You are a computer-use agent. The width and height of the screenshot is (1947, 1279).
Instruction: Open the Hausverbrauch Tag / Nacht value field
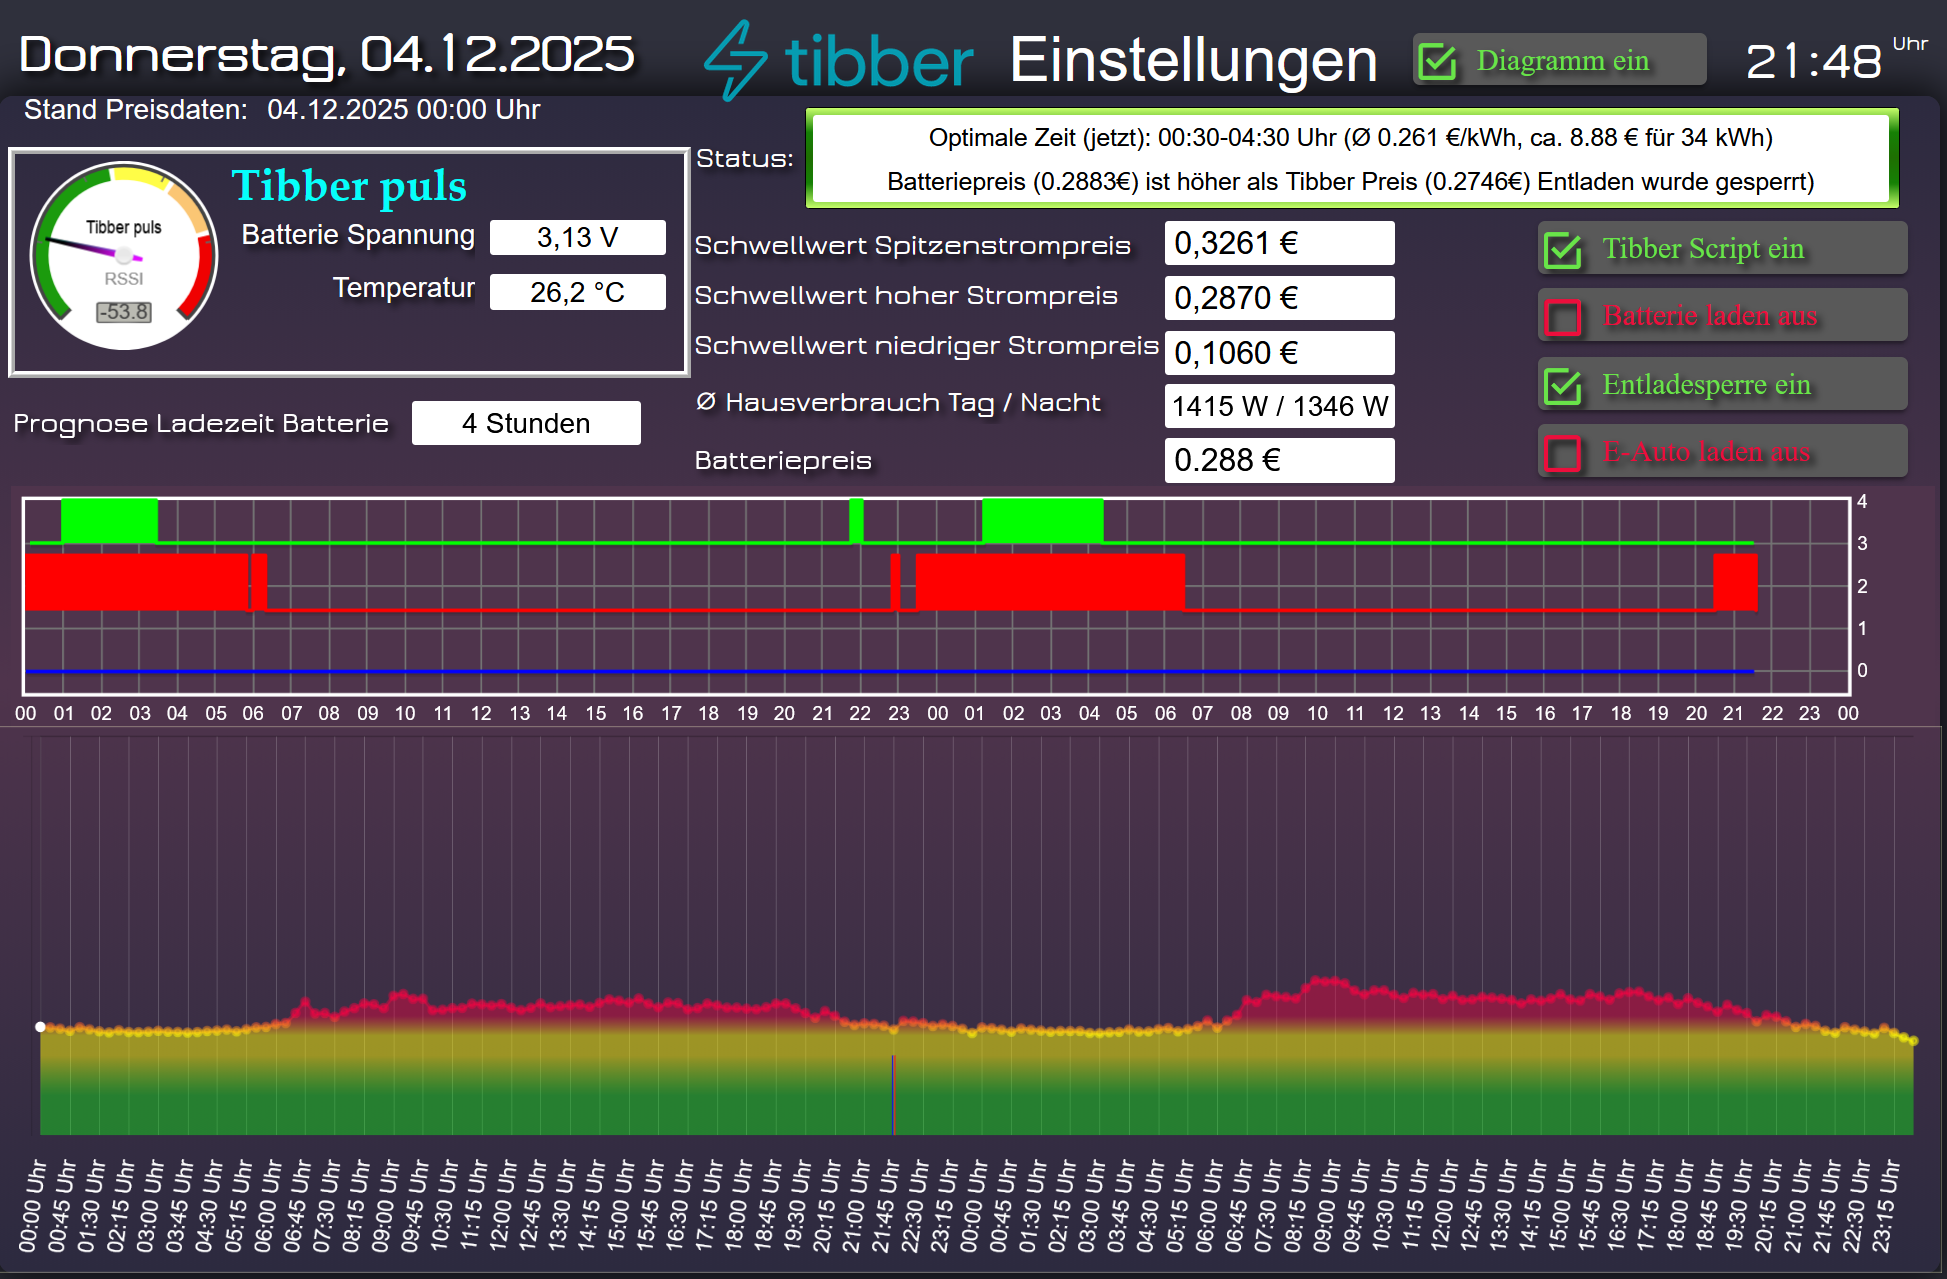pos(1280,406)
